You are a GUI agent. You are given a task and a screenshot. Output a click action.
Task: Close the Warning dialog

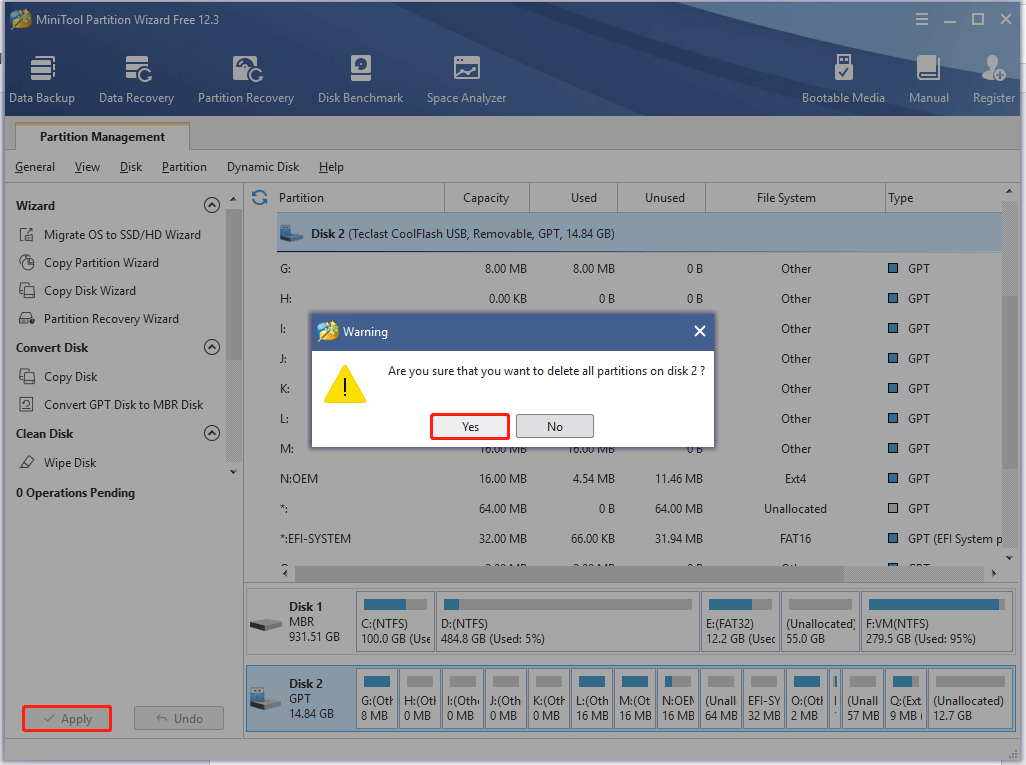(x=699, y=331)
